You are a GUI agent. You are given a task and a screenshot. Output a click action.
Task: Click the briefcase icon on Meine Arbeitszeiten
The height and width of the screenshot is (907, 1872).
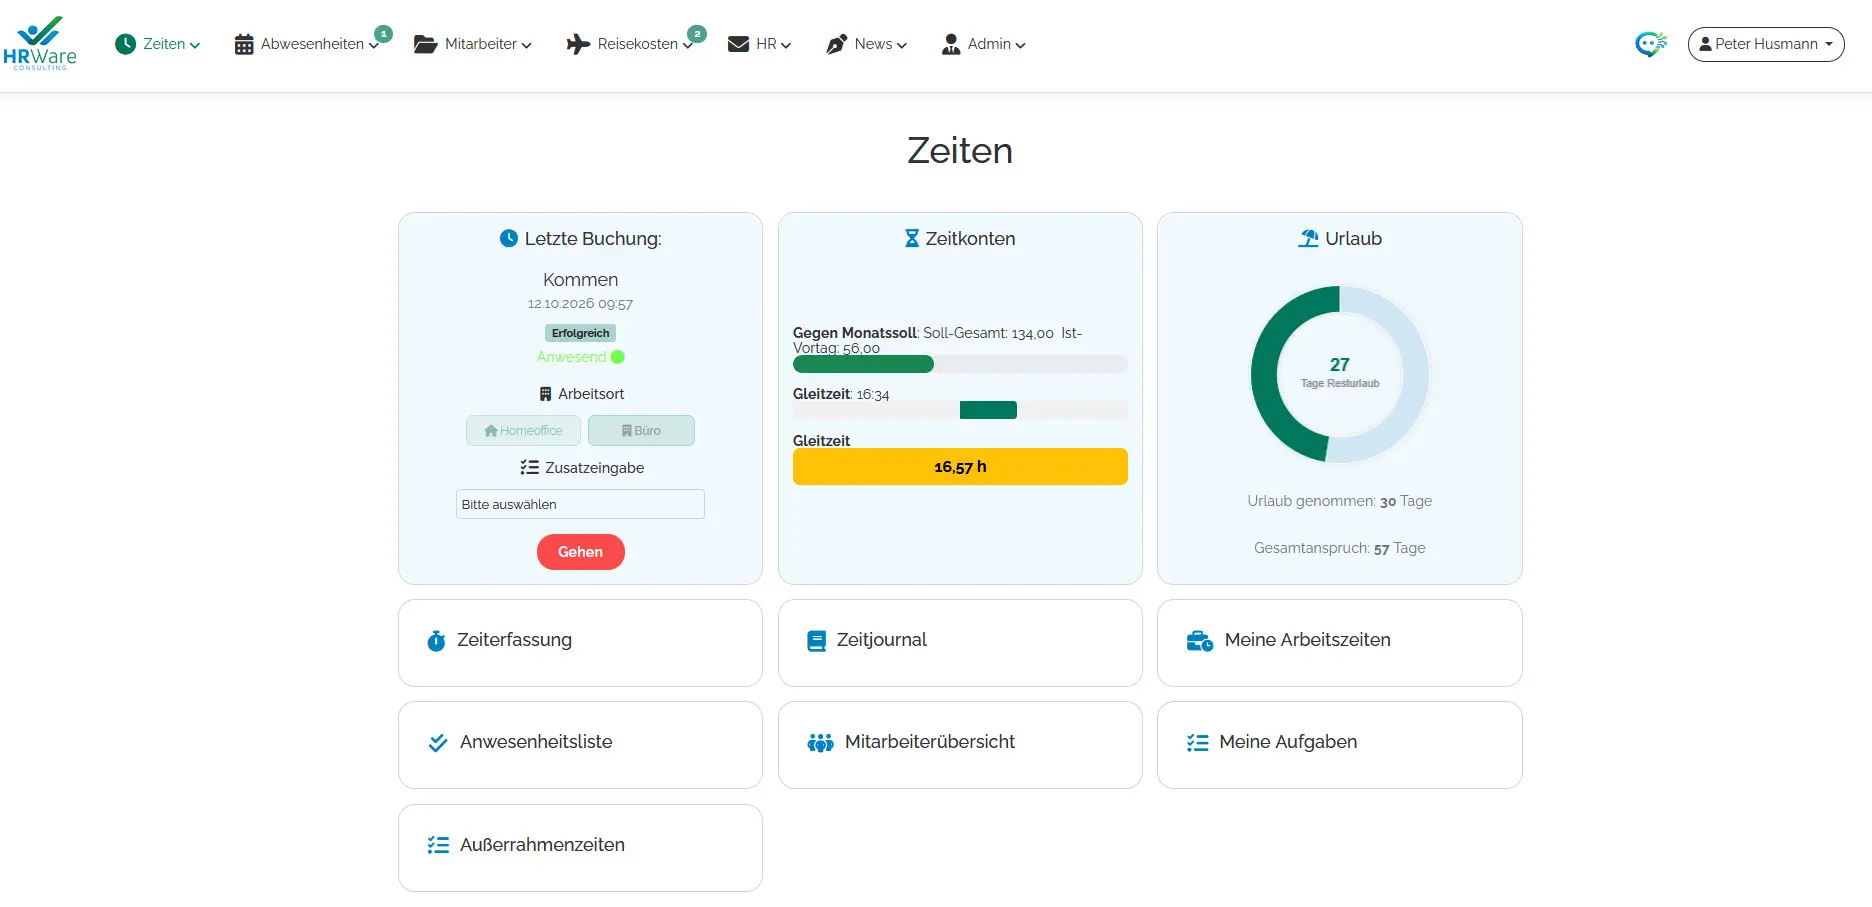1199,641
